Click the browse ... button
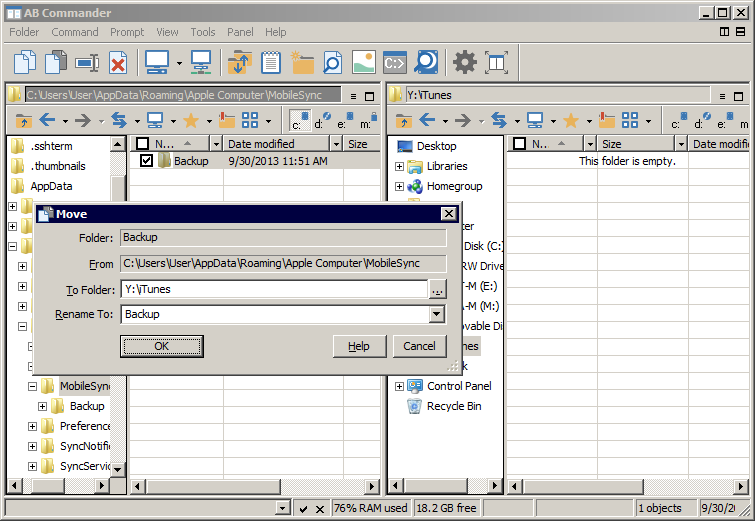 click(437, 290)
